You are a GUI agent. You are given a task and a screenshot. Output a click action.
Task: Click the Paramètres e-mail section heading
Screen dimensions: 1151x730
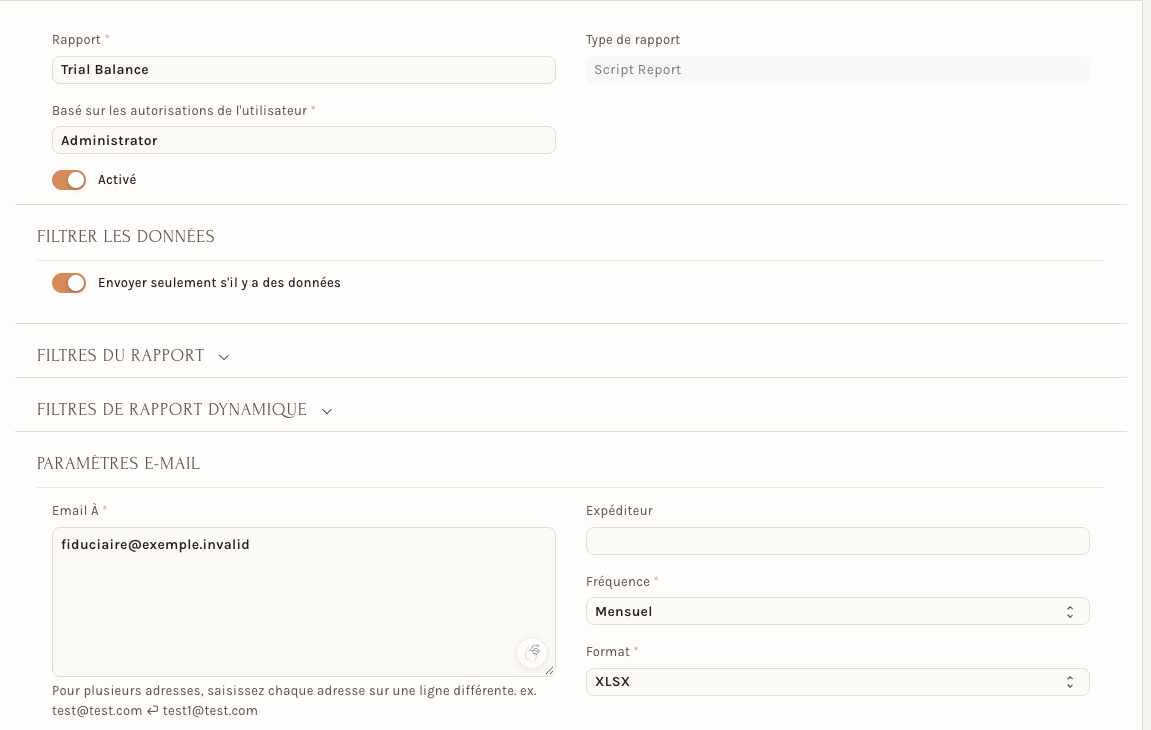pyautogui.click(x=118, y=463)
